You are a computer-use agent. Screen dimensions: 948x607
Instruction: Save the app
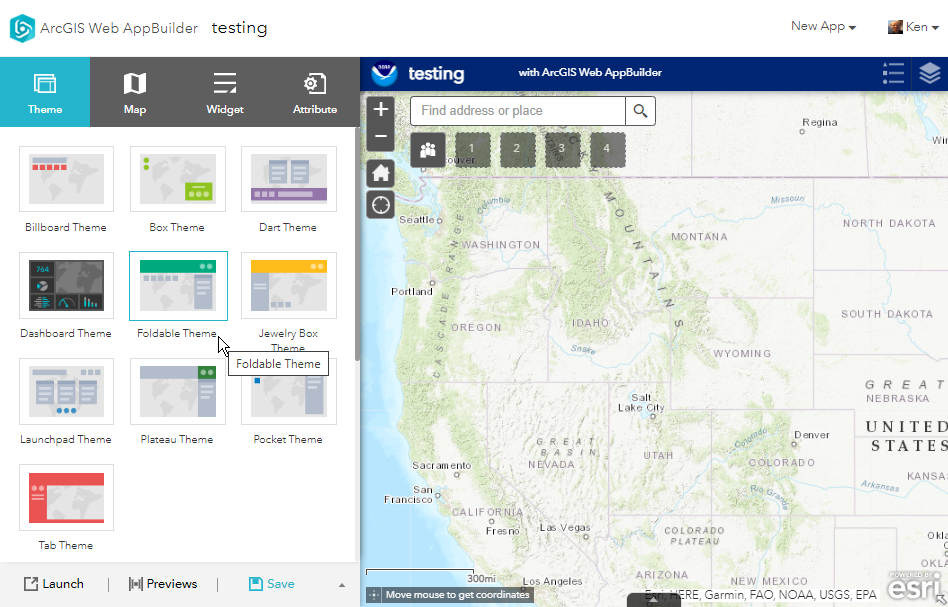(x=271, y=583)
